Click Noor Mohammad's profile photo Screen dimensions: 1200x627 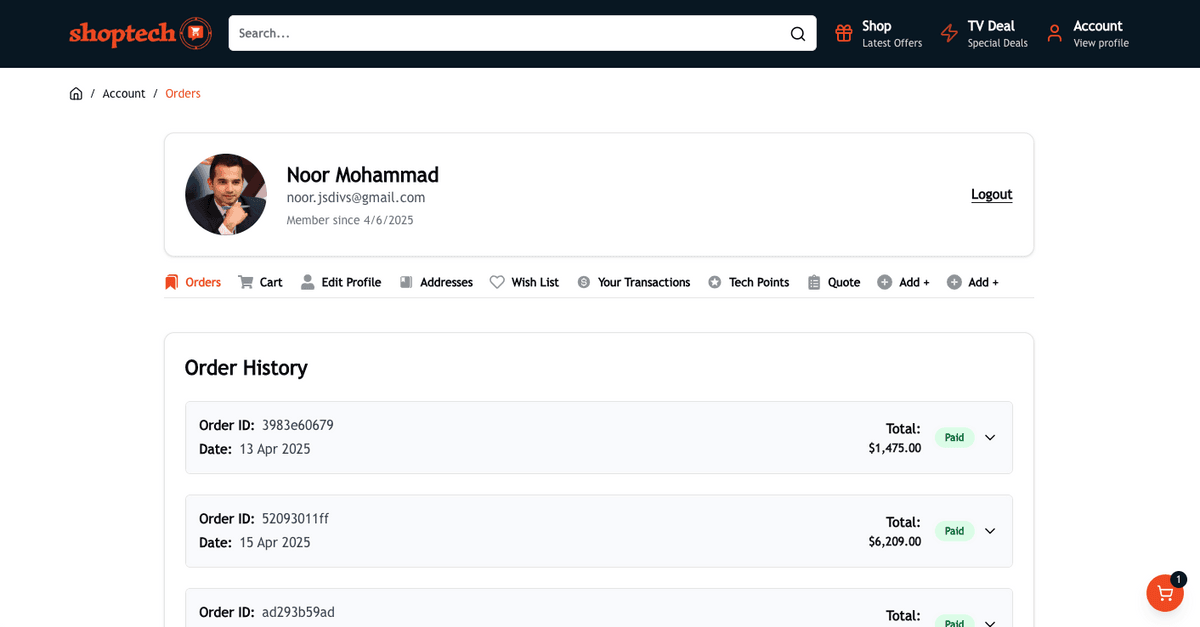(226, 194)
